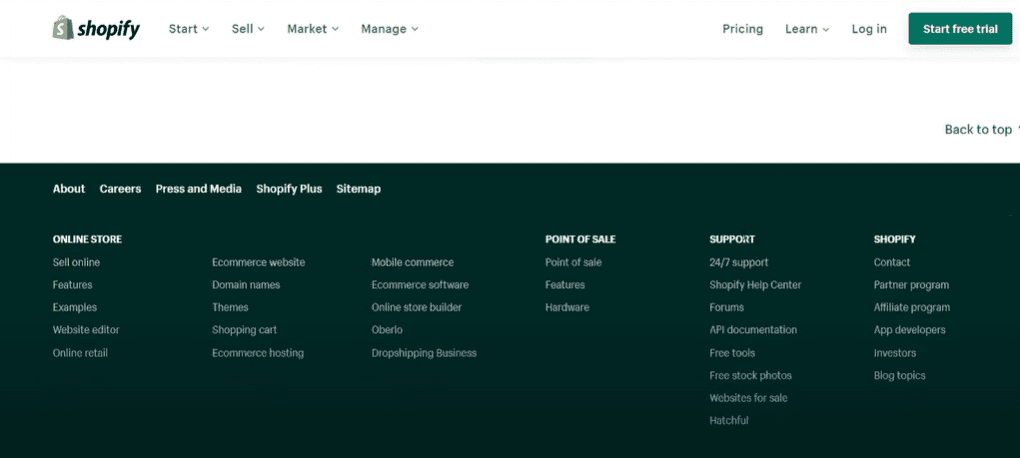Click the Hardware link
This screenshot has height=458, width=1020.
click(567, 307)
